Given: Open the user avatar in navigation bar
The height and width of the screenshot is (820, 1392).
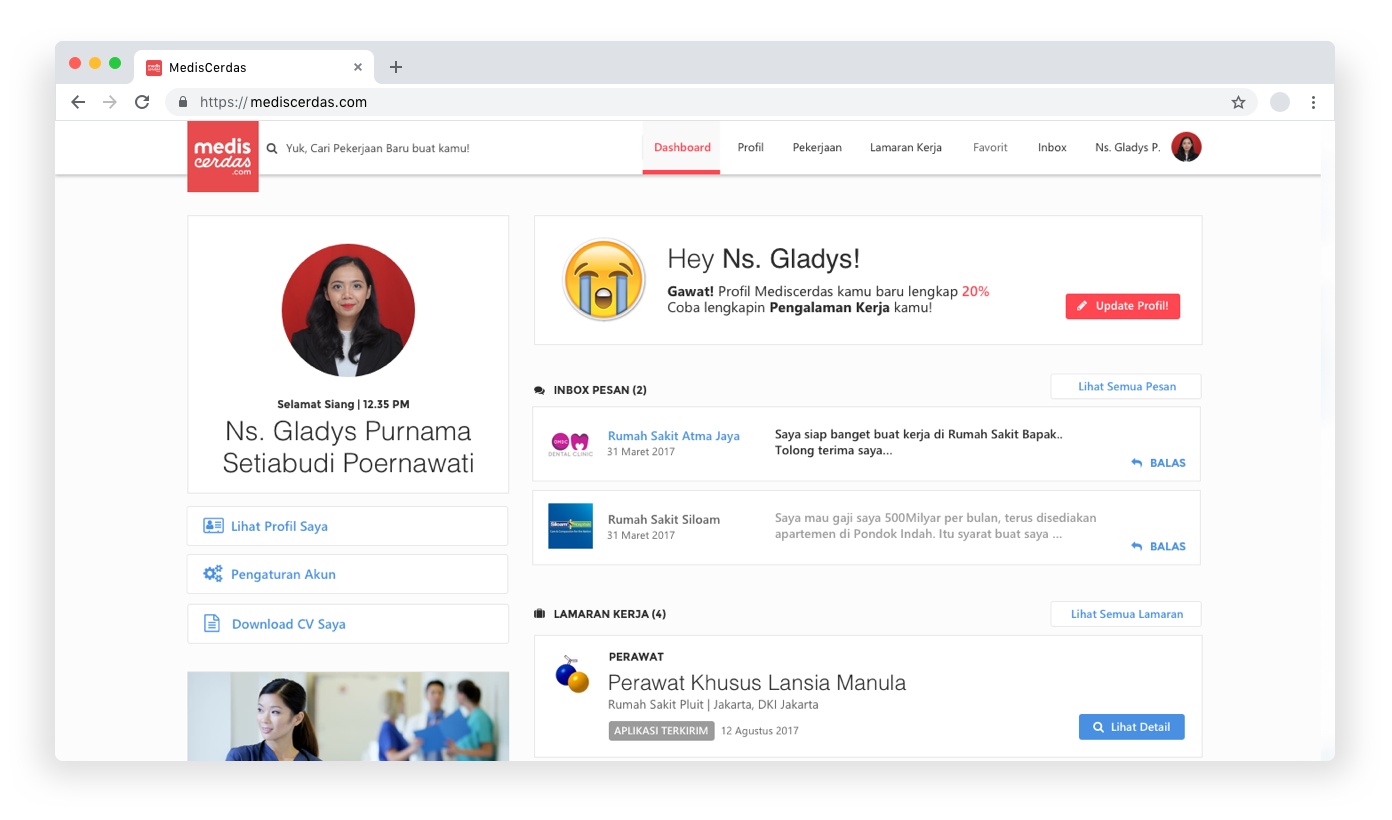Looking at the screenshot, I should click(x=1186, y=147).
